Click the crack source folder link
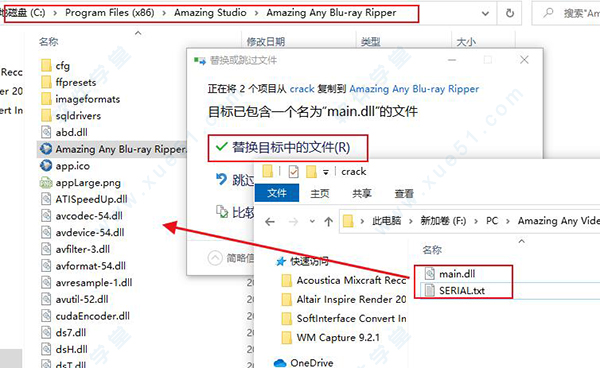 click(x=302, y=89)
